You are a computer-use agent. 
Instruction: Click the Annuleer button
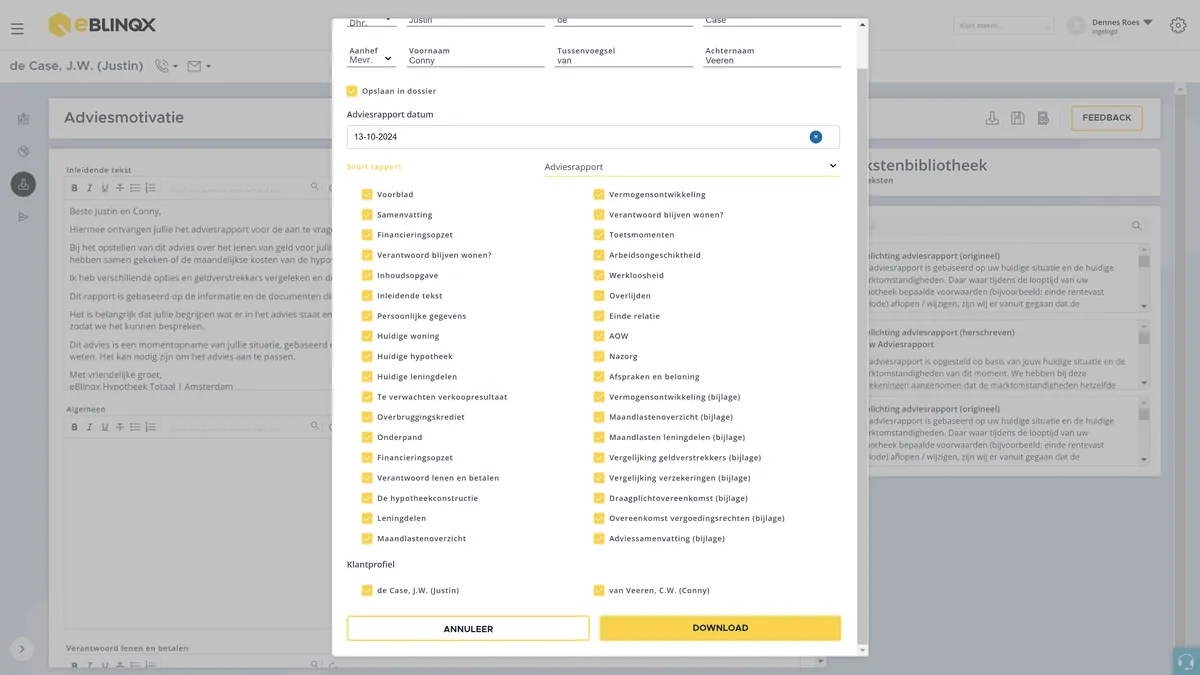(x=468, y=628)
